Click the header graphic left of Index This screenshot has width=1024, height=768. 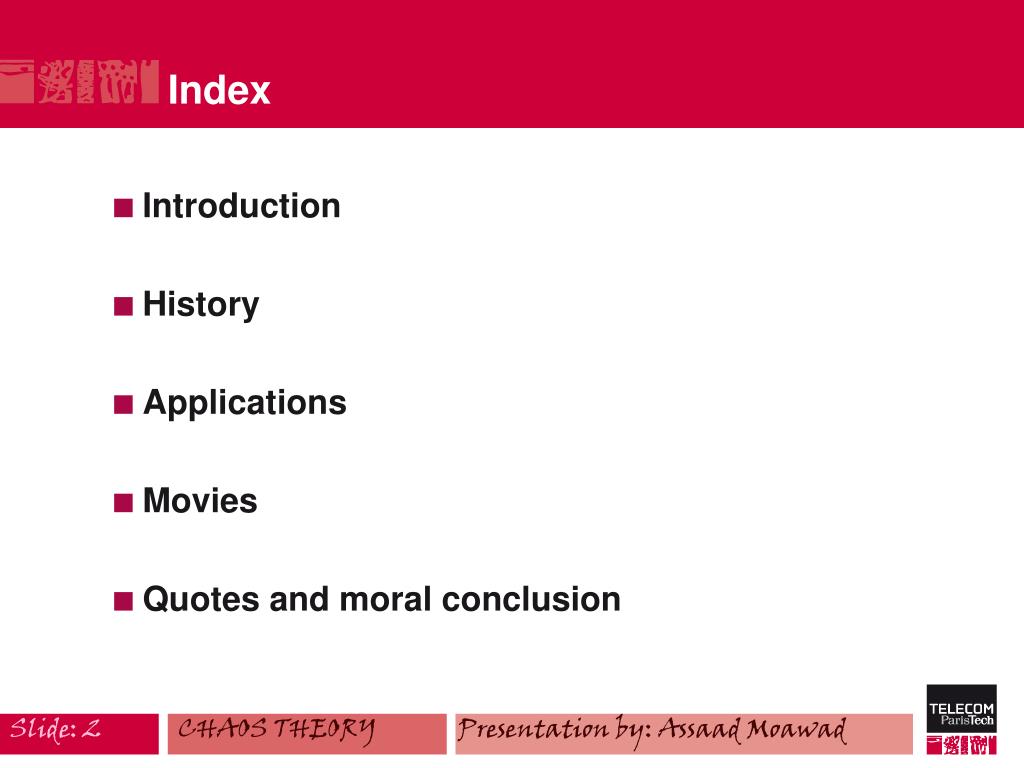tap(79, 82)
